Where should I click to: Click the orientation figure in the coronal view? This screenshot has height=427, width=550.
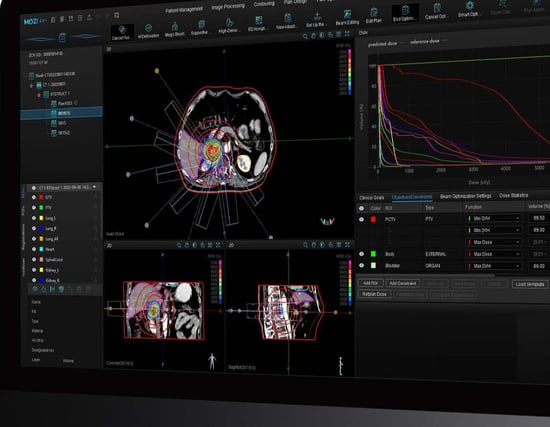point(212,362)
